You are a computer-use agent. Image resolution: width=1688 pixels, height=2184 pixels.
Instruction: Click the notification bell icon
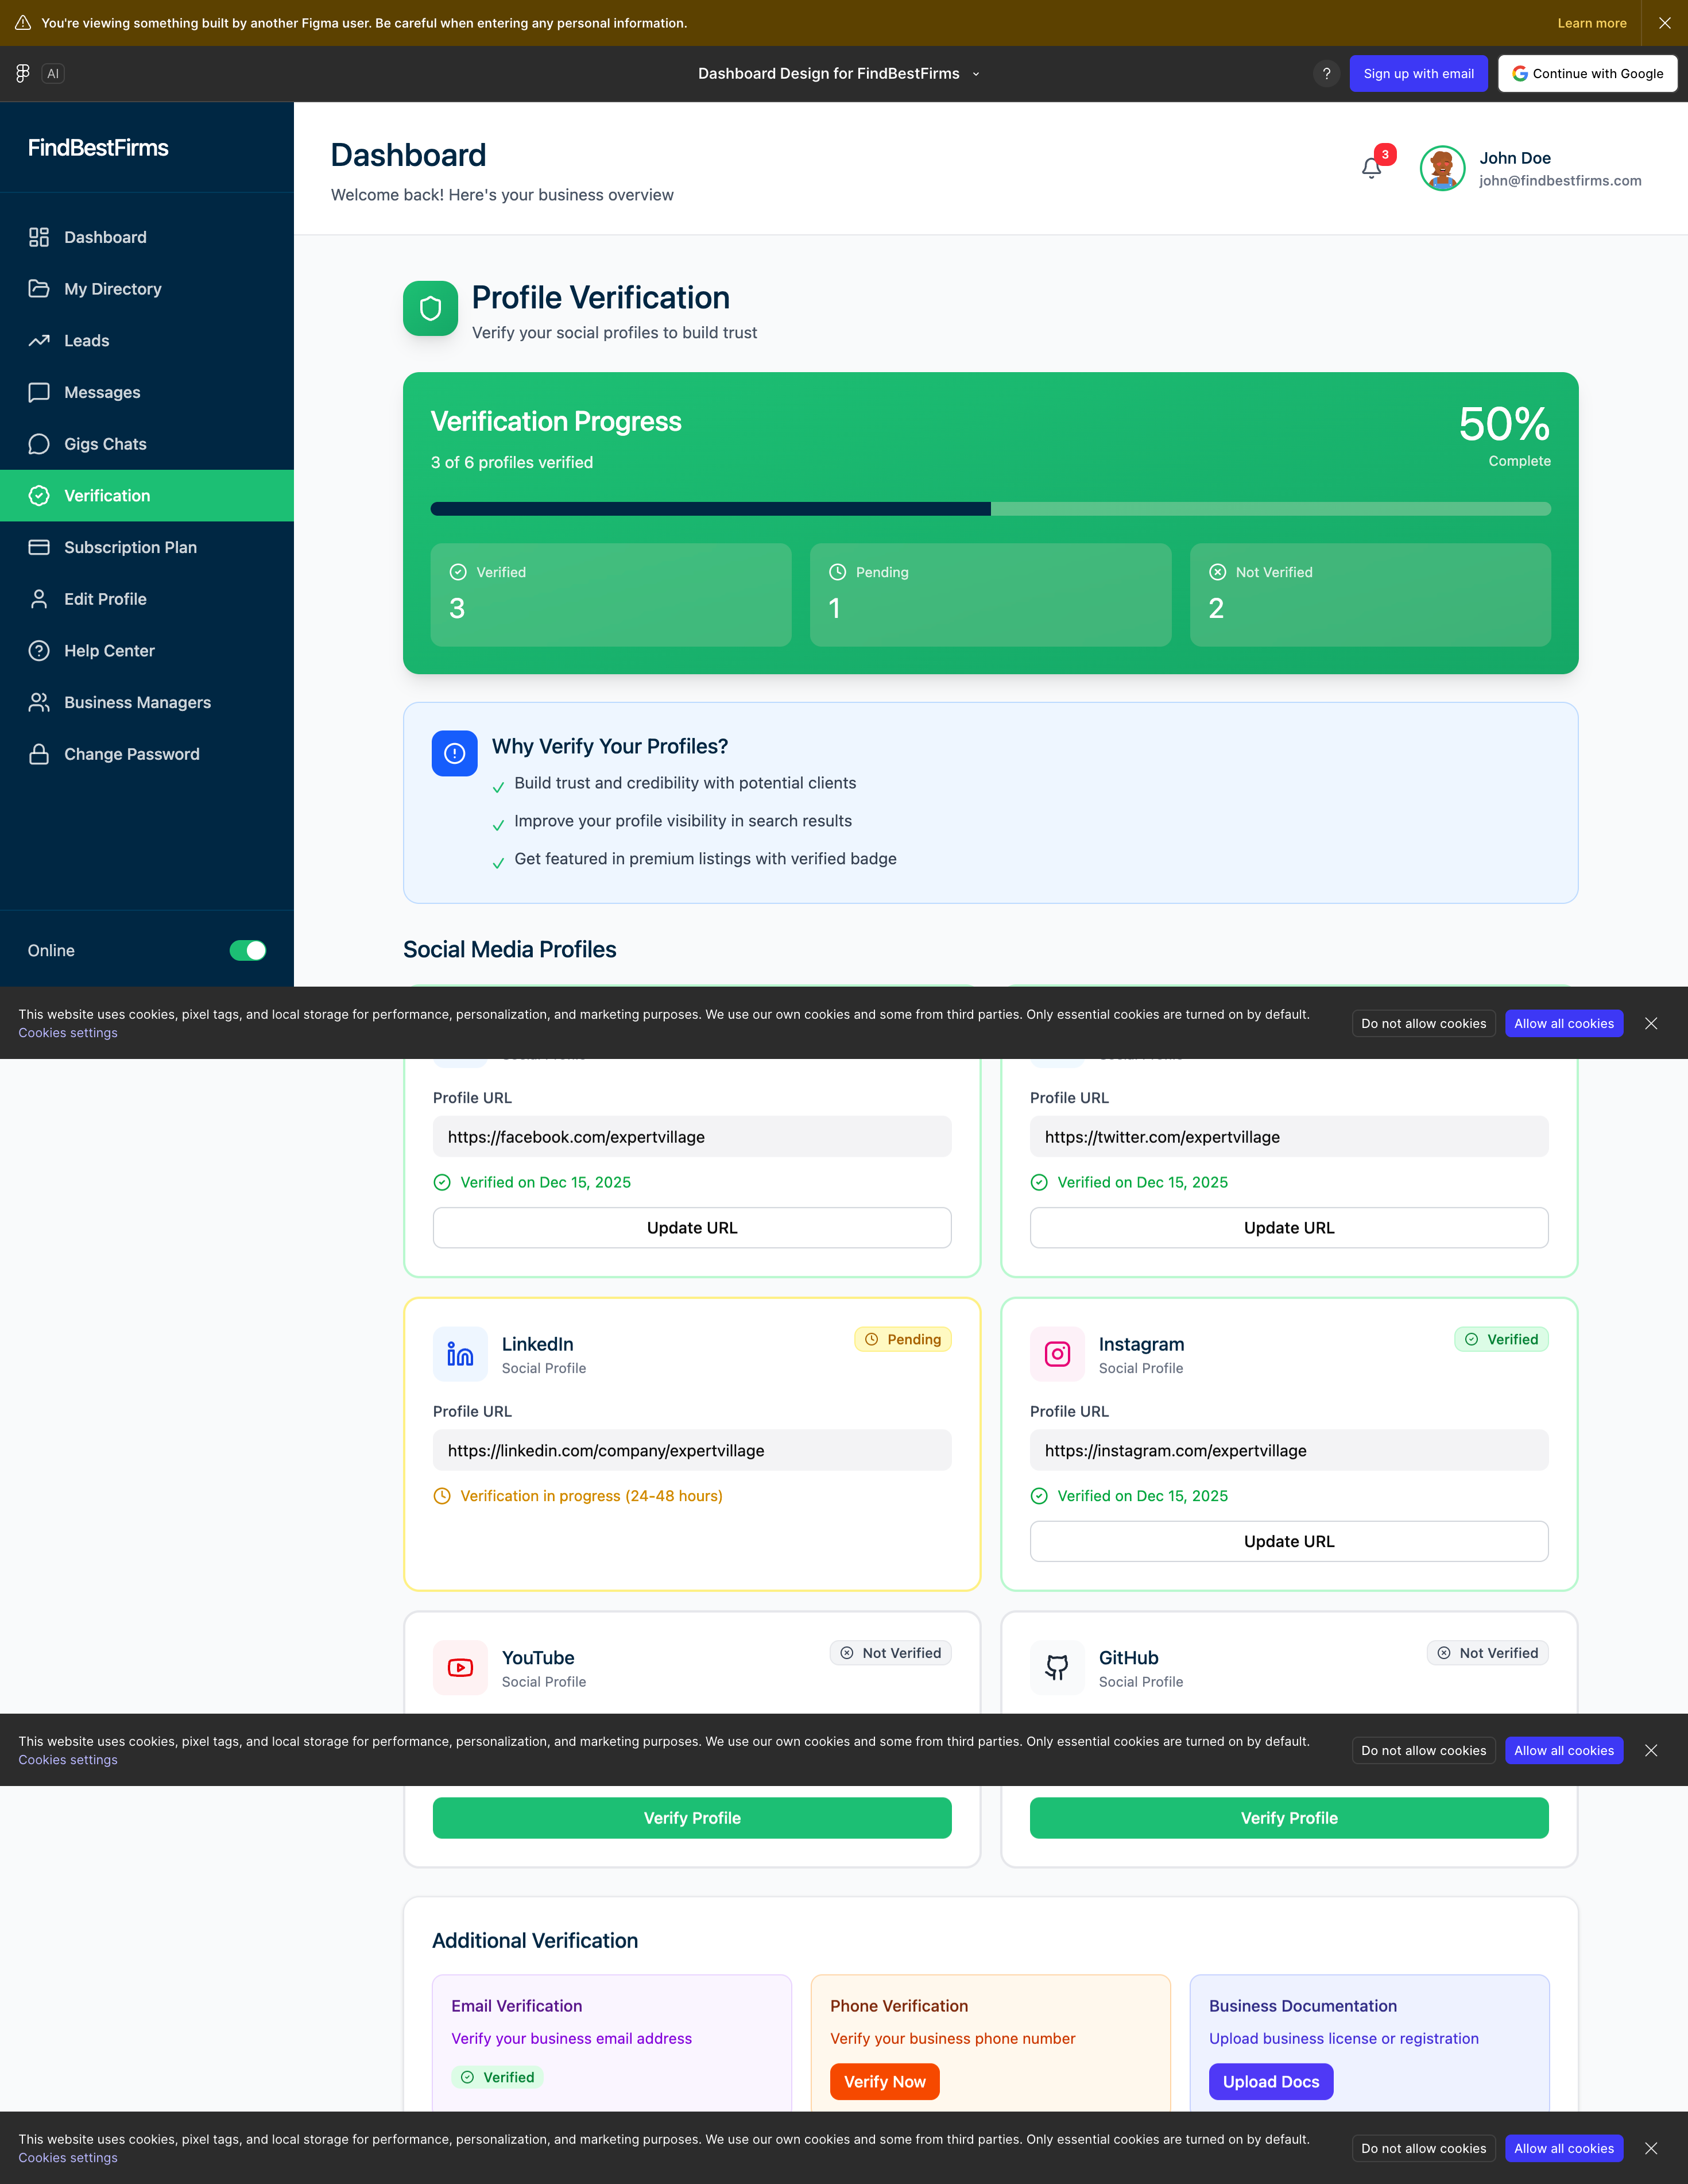tap(1371, 168)
